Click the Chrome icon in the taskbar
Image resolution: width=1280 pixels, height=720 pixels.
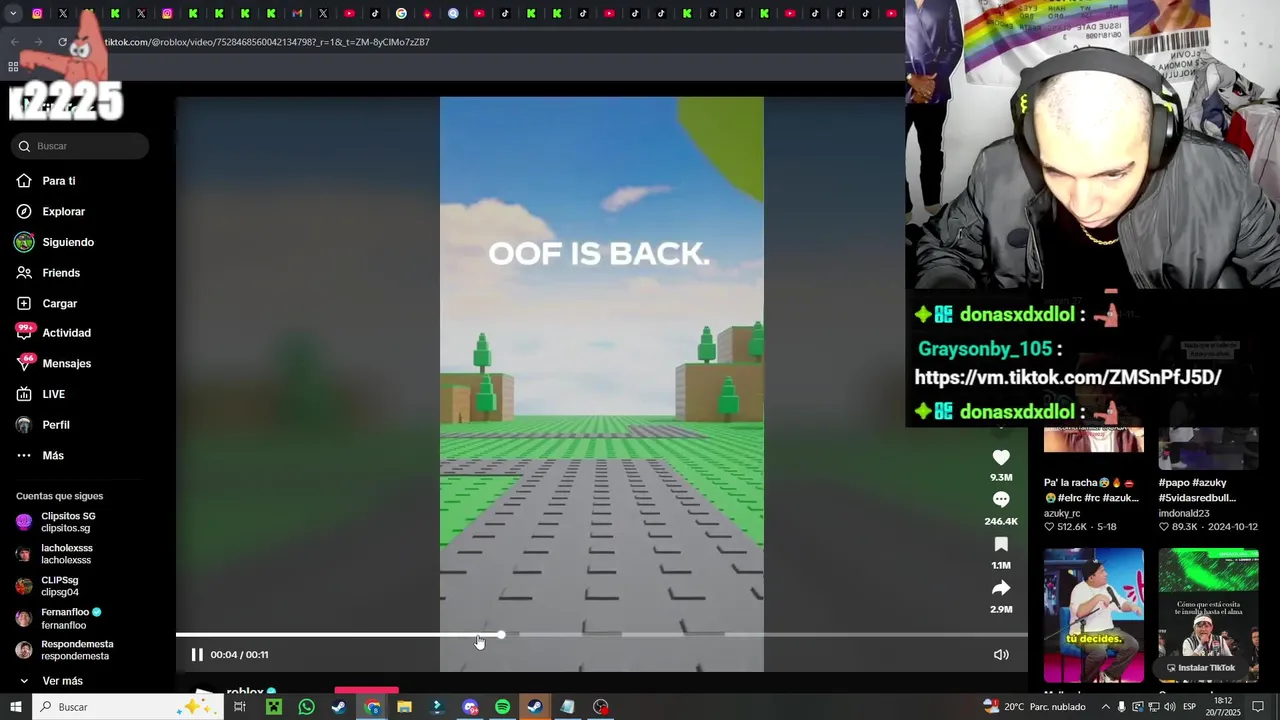click(x=372, y=707)
